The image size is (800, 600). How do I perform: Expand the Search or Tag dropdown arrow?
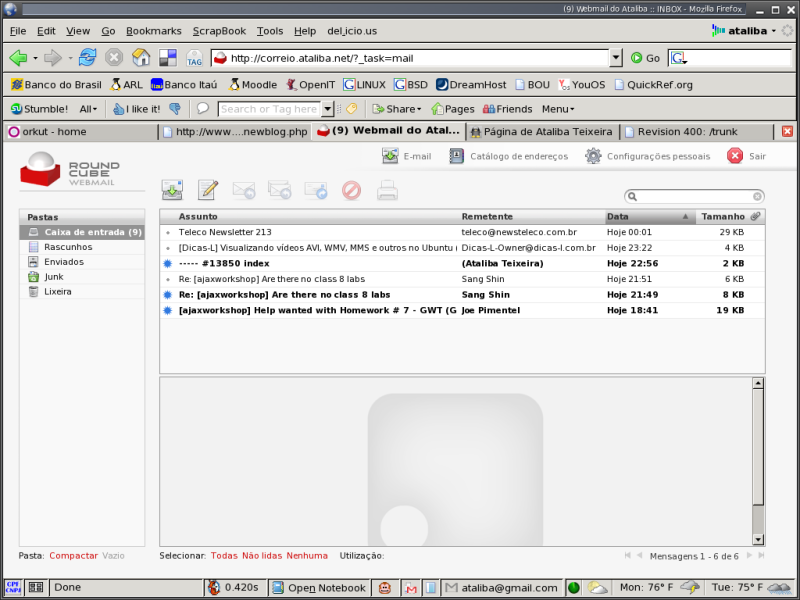click(328, 109)
